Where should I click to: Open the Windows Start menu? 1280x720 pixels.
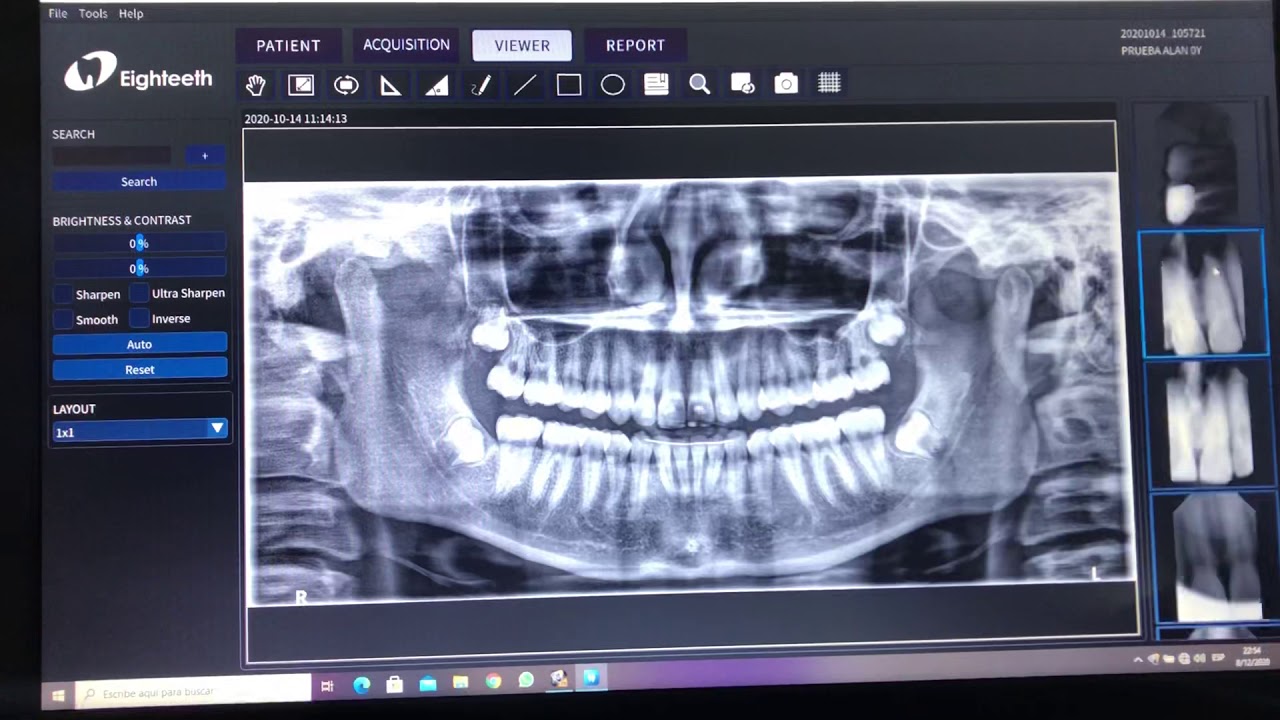pyautogui.click(x=58, y=694)
